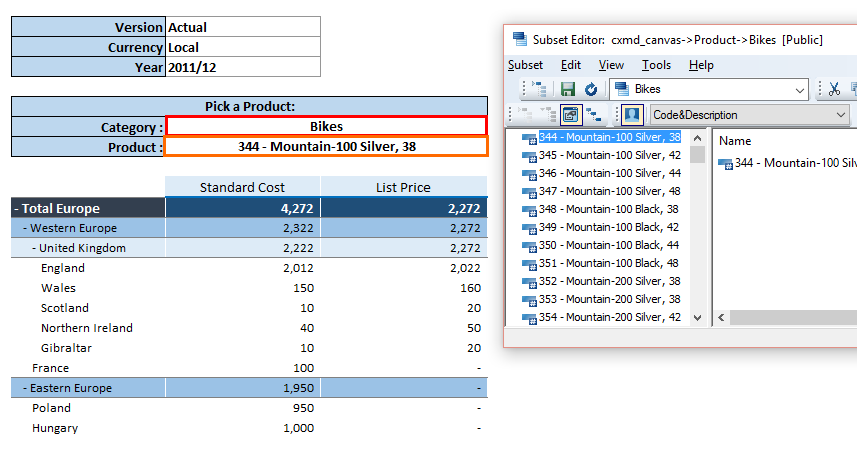Viewport: 857px width, 453px height.
Task: Click the Save subset floppy disk icon
Action: point(568,90)
